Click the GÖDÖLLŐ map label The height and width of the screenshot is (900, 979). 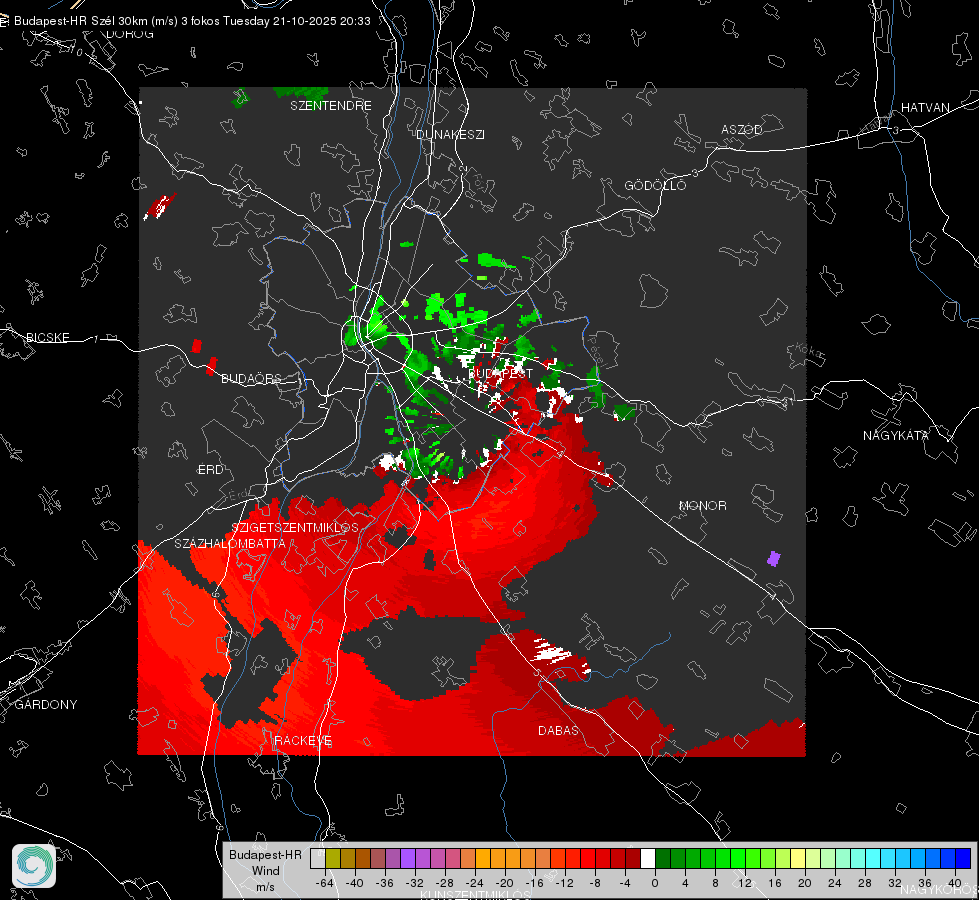click(x=655, y=185)
